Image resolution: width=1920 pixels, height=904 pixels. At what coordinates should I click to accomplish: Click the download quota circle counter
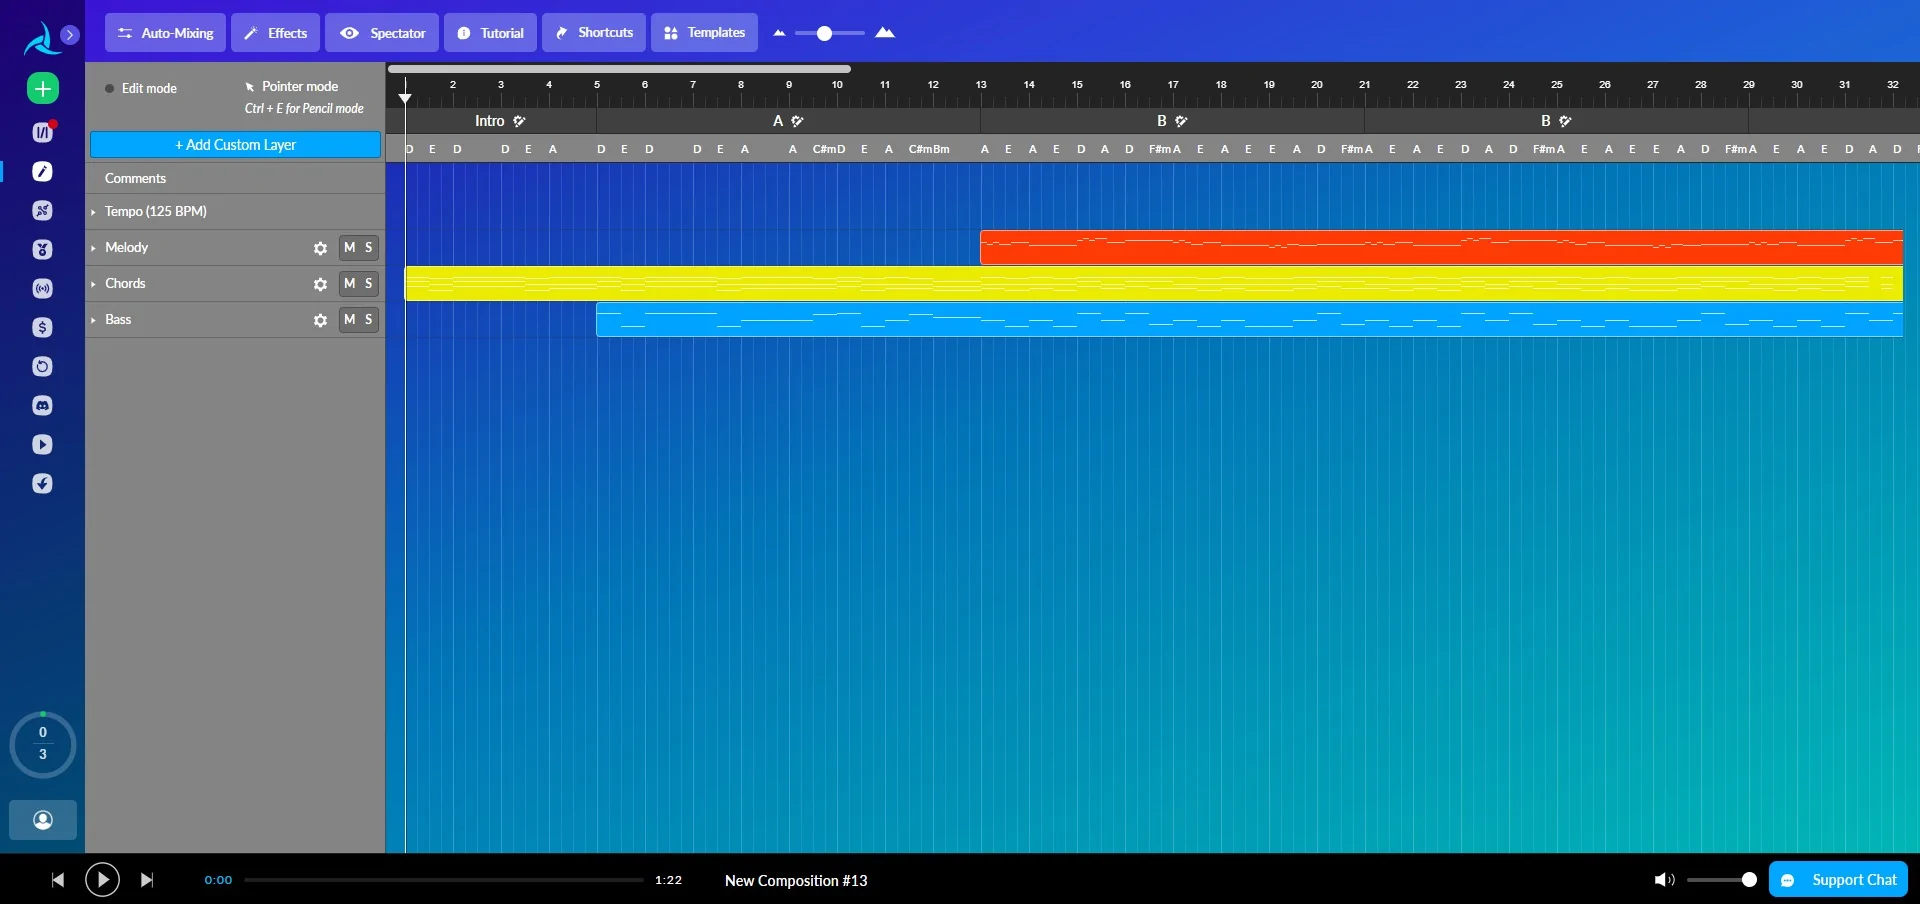[43, 744]
